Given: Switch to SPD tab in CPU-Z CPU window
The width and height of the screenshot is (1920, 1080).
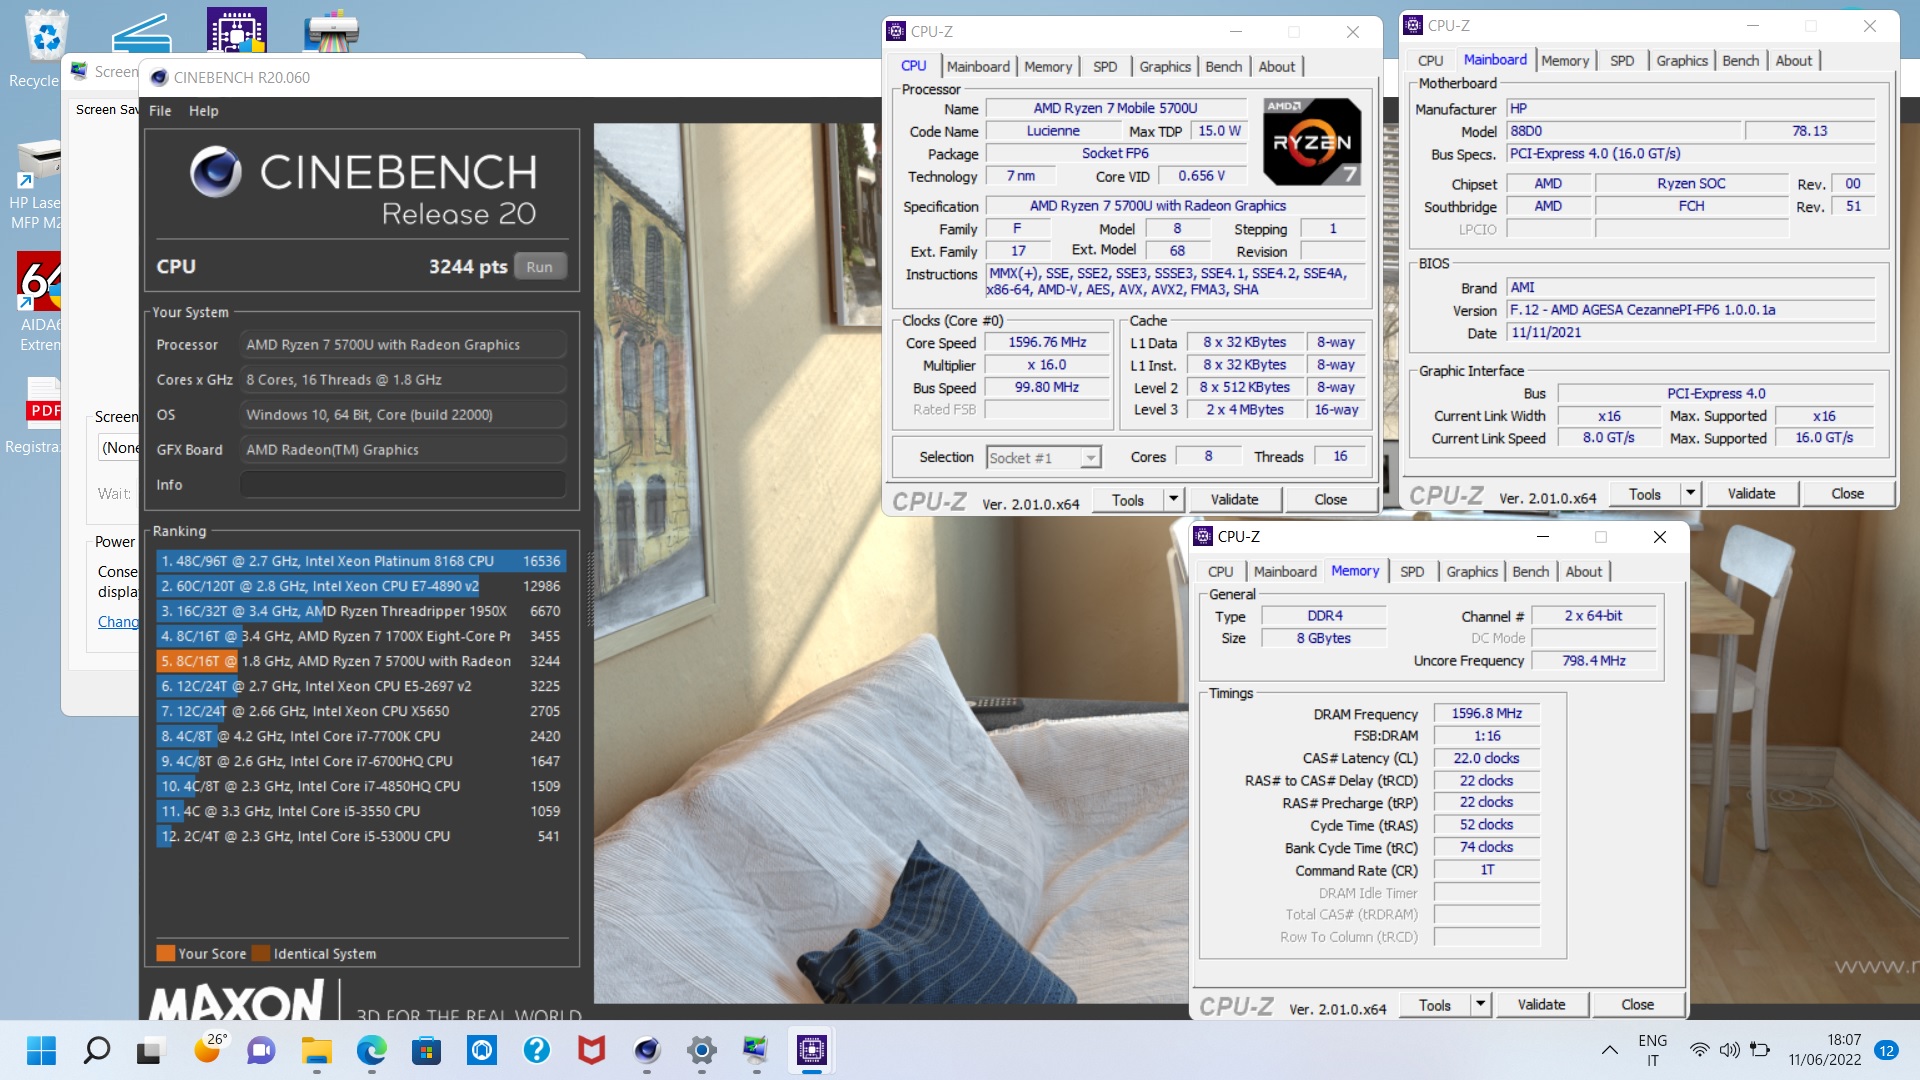Looking at the screenshot, I should pyautogui.click(x=1105, y=66).
